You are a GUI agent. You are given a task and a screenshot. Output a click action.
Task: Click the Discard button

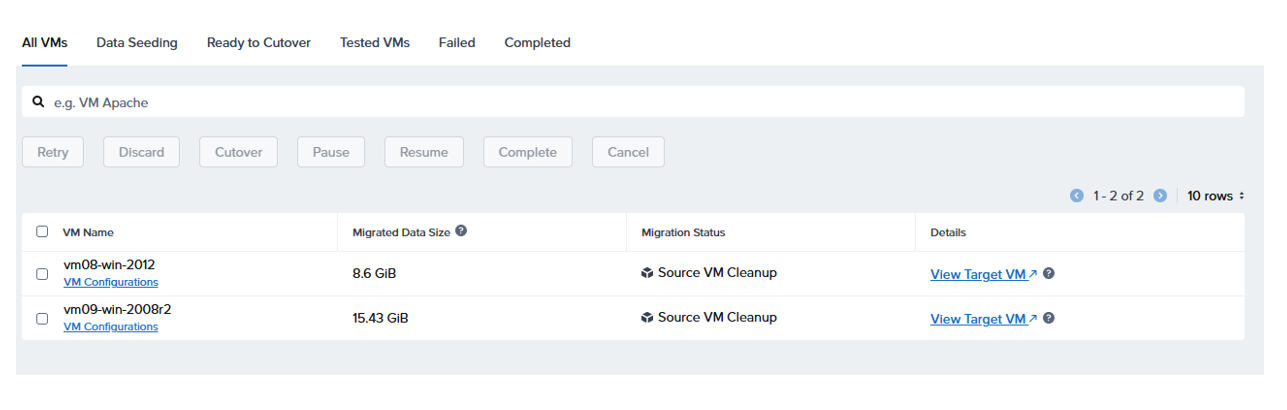point(141,152)
